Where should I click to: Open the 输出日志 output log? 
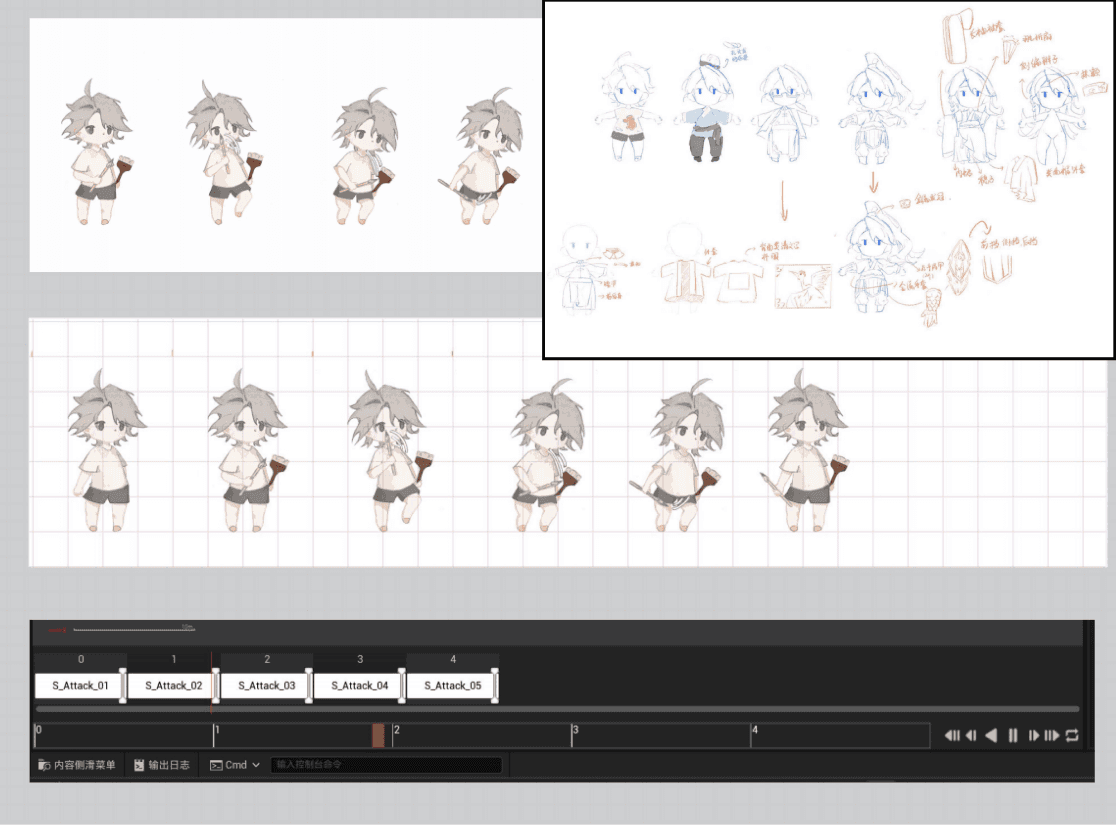162,764
